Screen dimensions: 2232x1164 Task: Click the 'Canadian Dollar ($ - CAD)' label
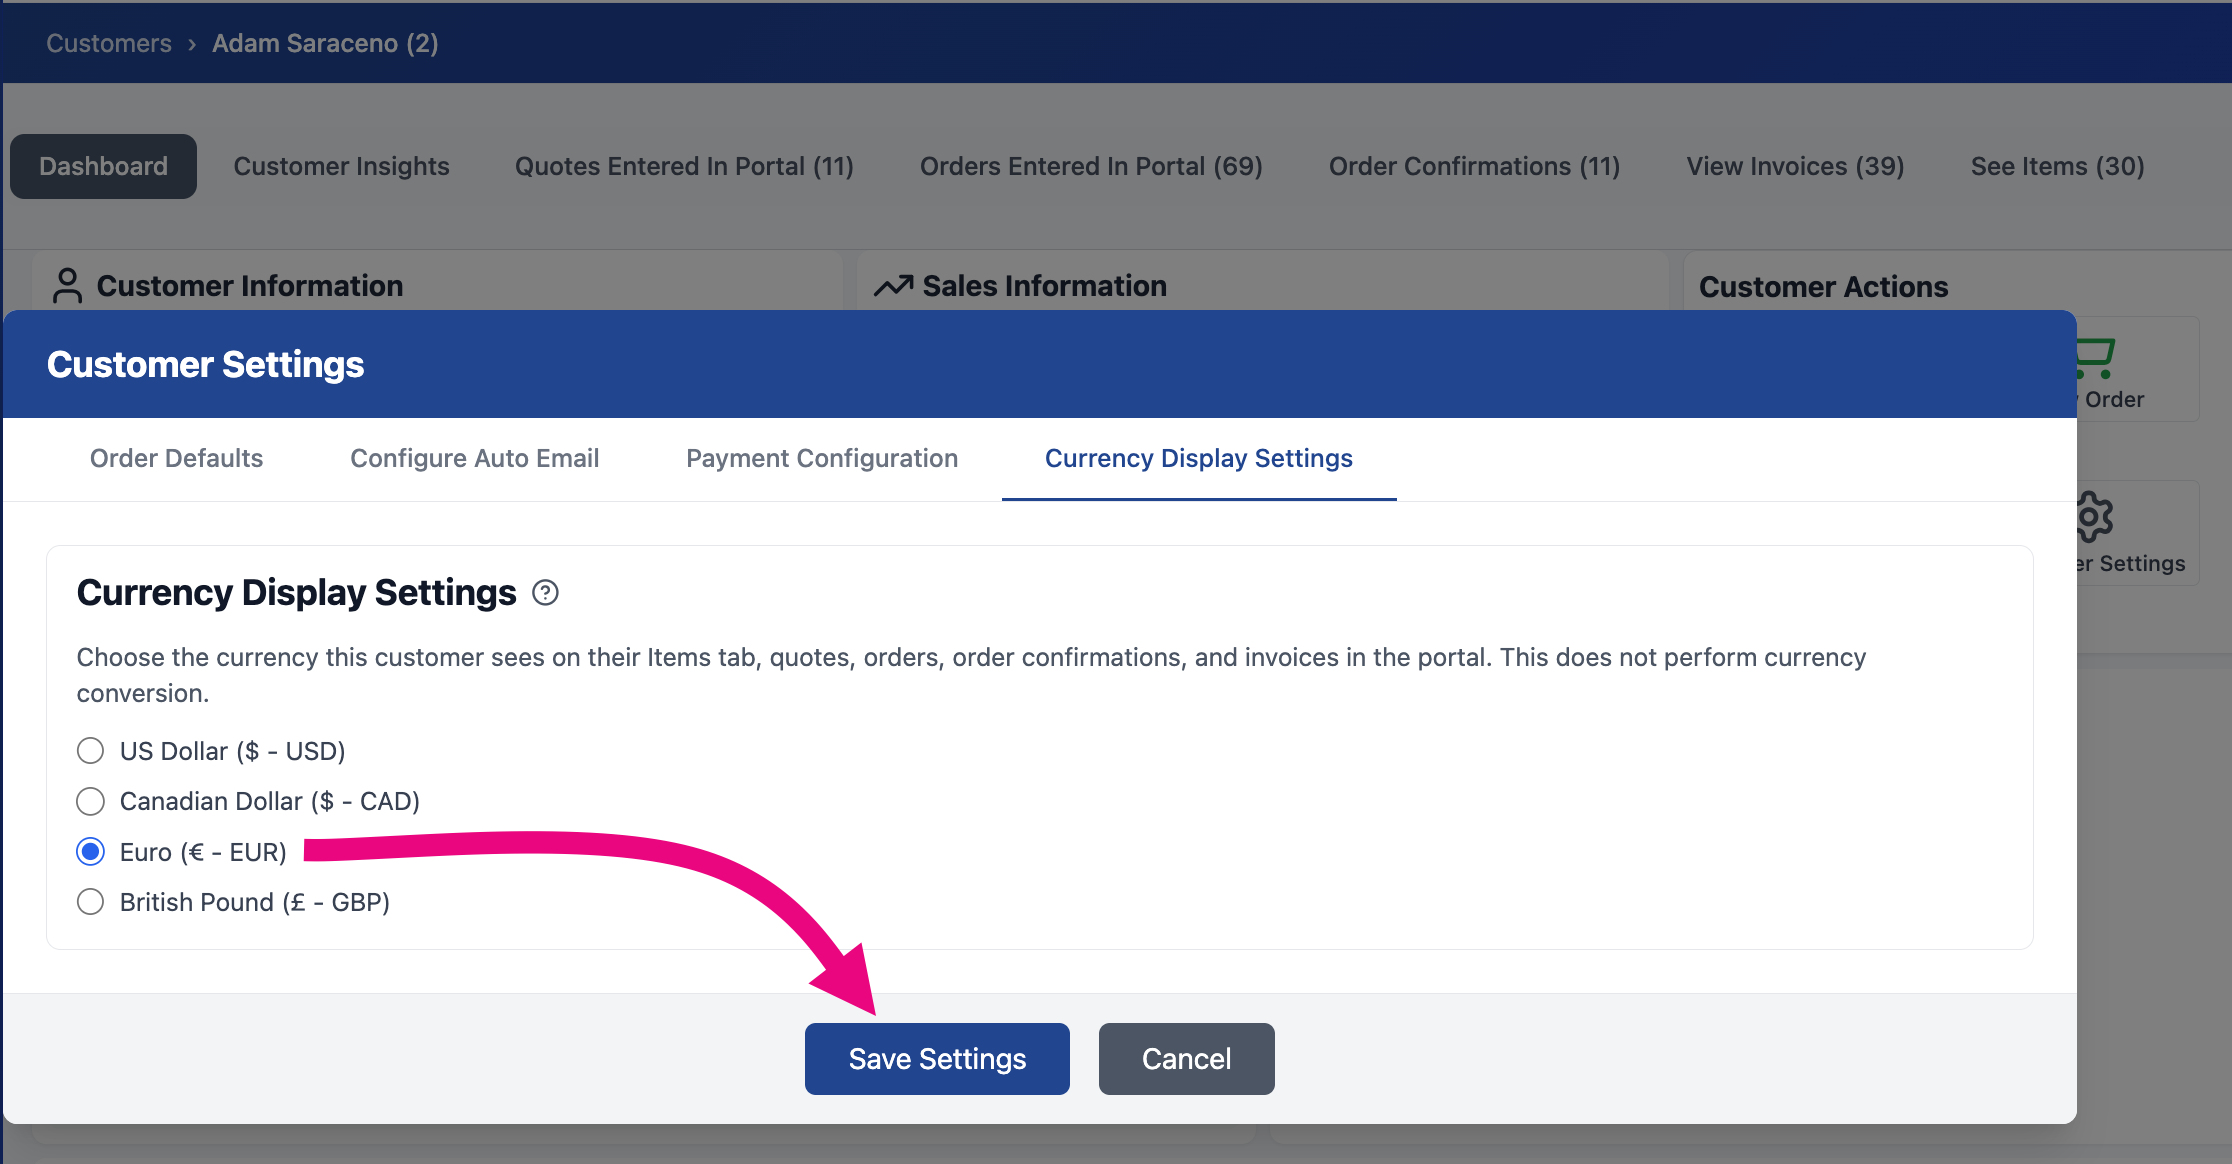[270, 801]
